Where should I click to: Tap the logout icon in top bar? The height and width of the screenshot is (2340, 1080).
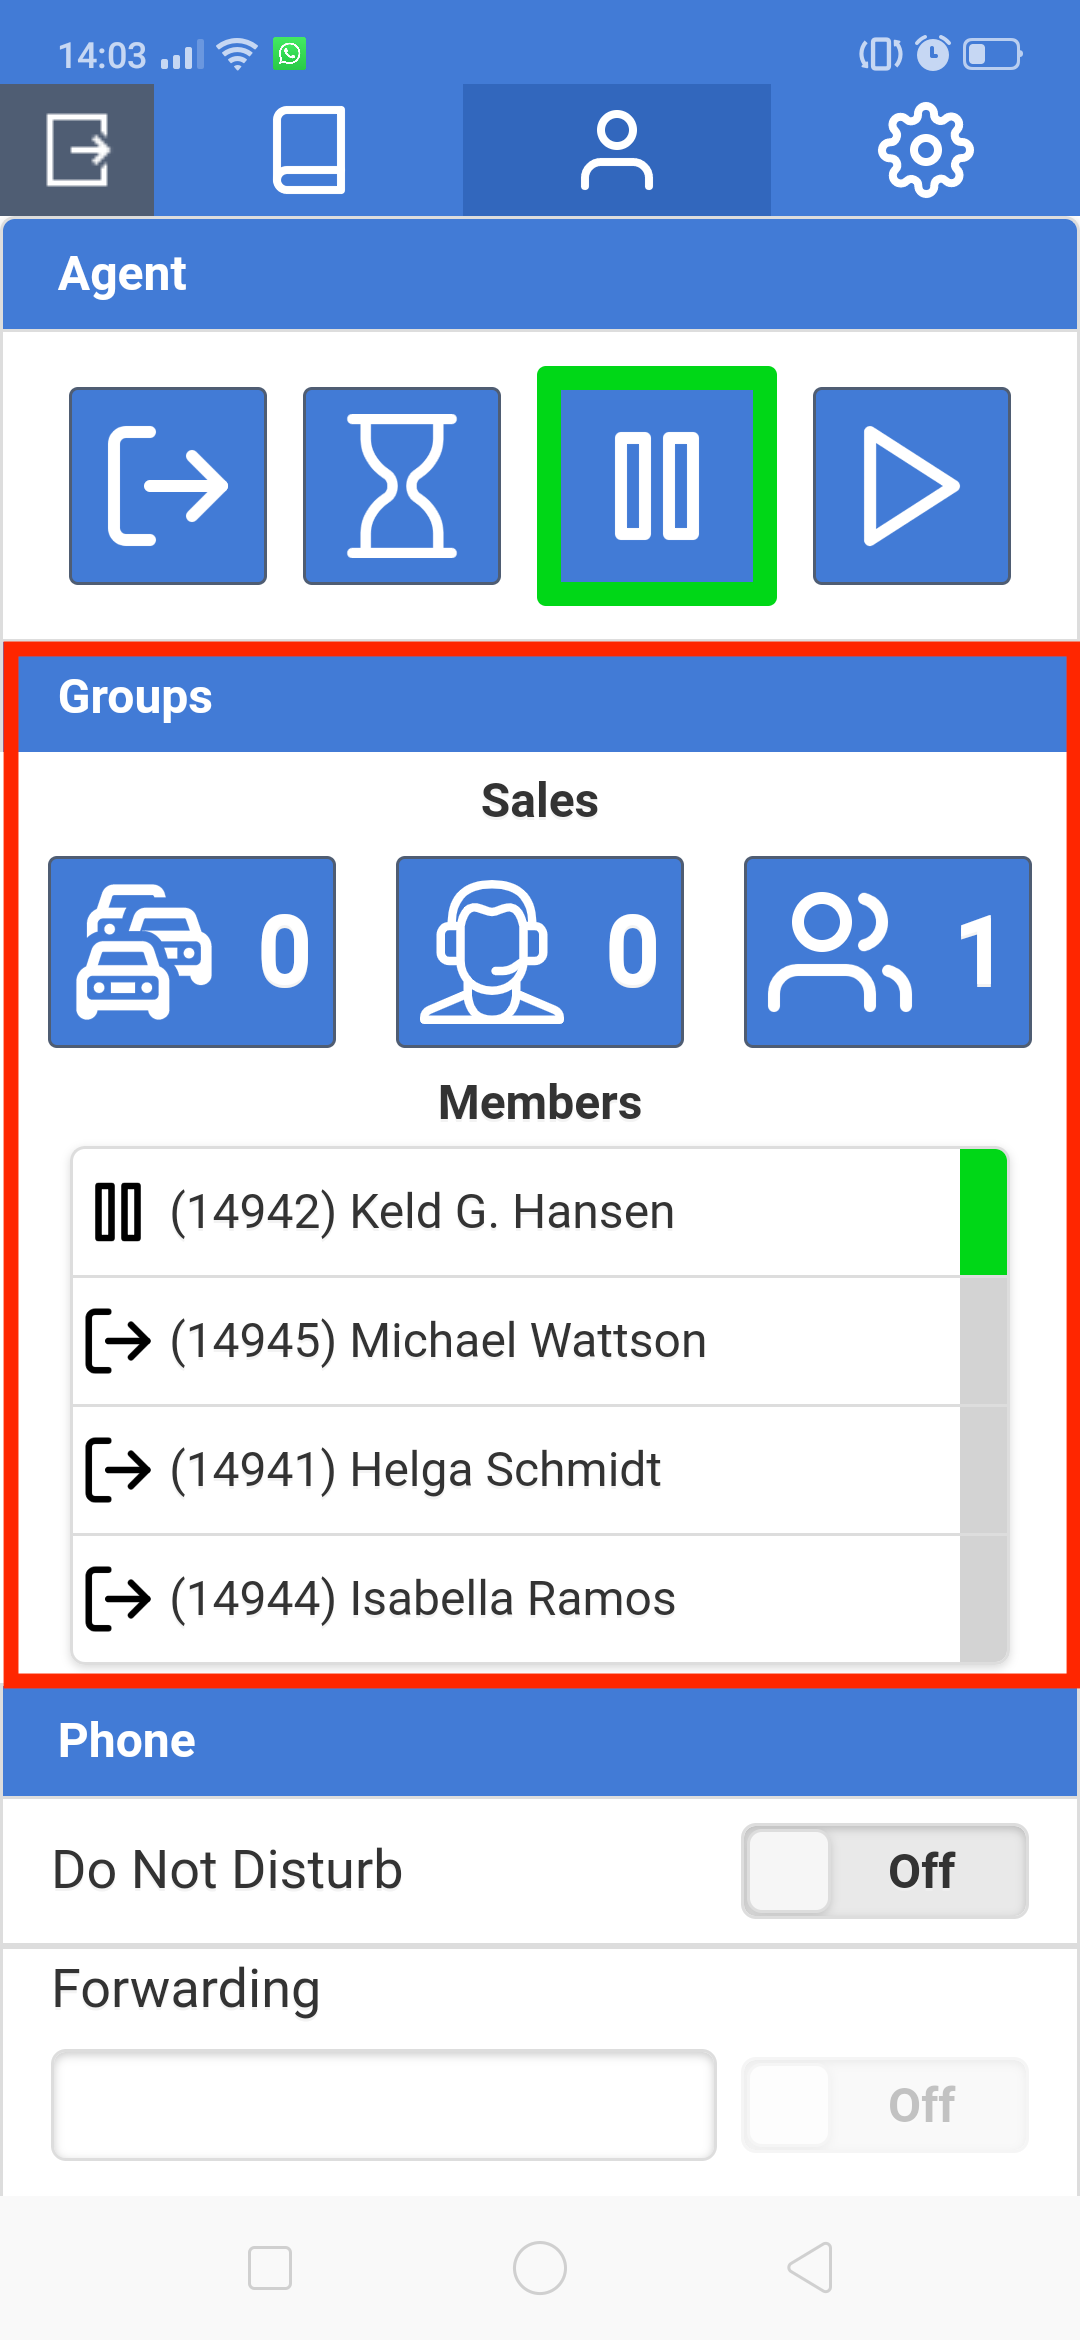pos(77,150)
